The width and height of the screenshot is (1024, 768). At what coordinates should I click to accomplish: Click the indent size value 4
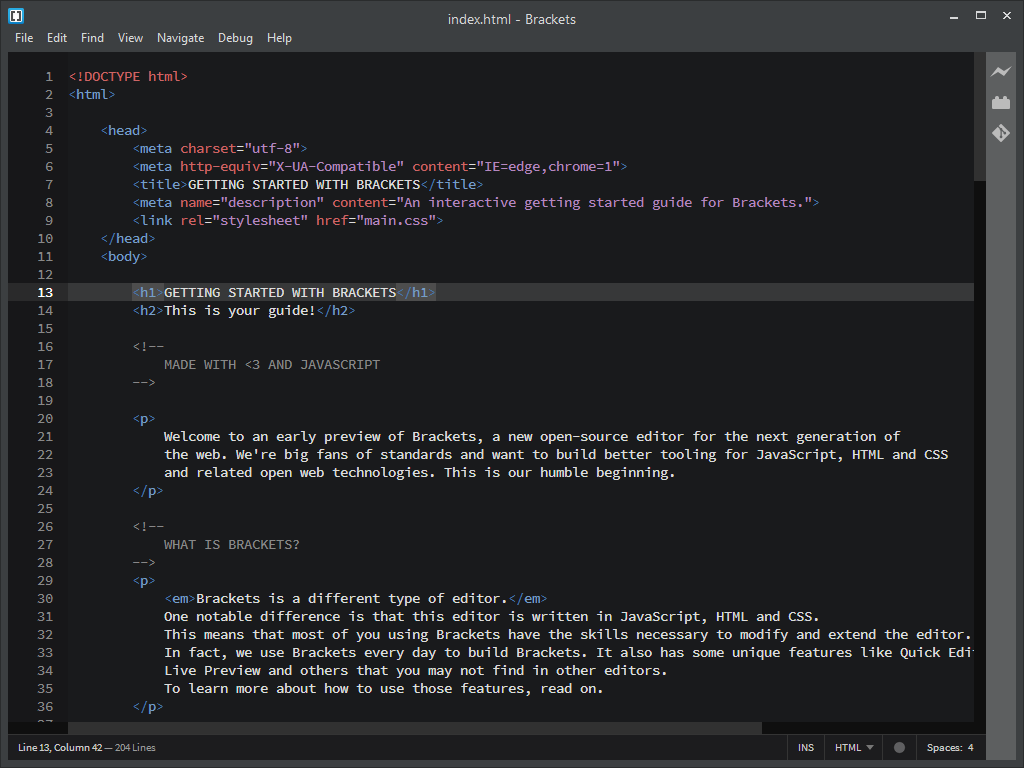click(970, 748)
